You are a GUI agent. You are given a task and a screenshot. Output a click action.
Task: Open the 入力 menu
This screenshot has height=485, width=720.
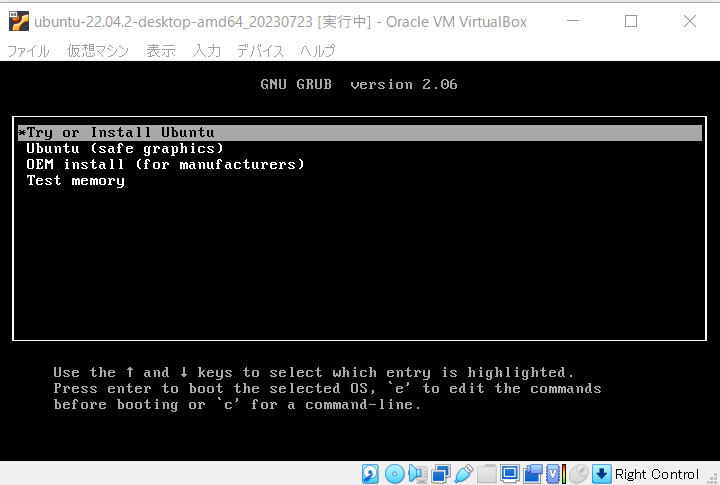(x=207, y=51)
